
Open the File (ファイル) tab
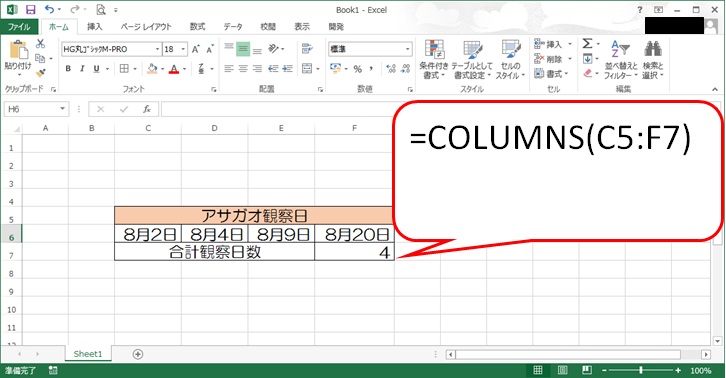19,27
